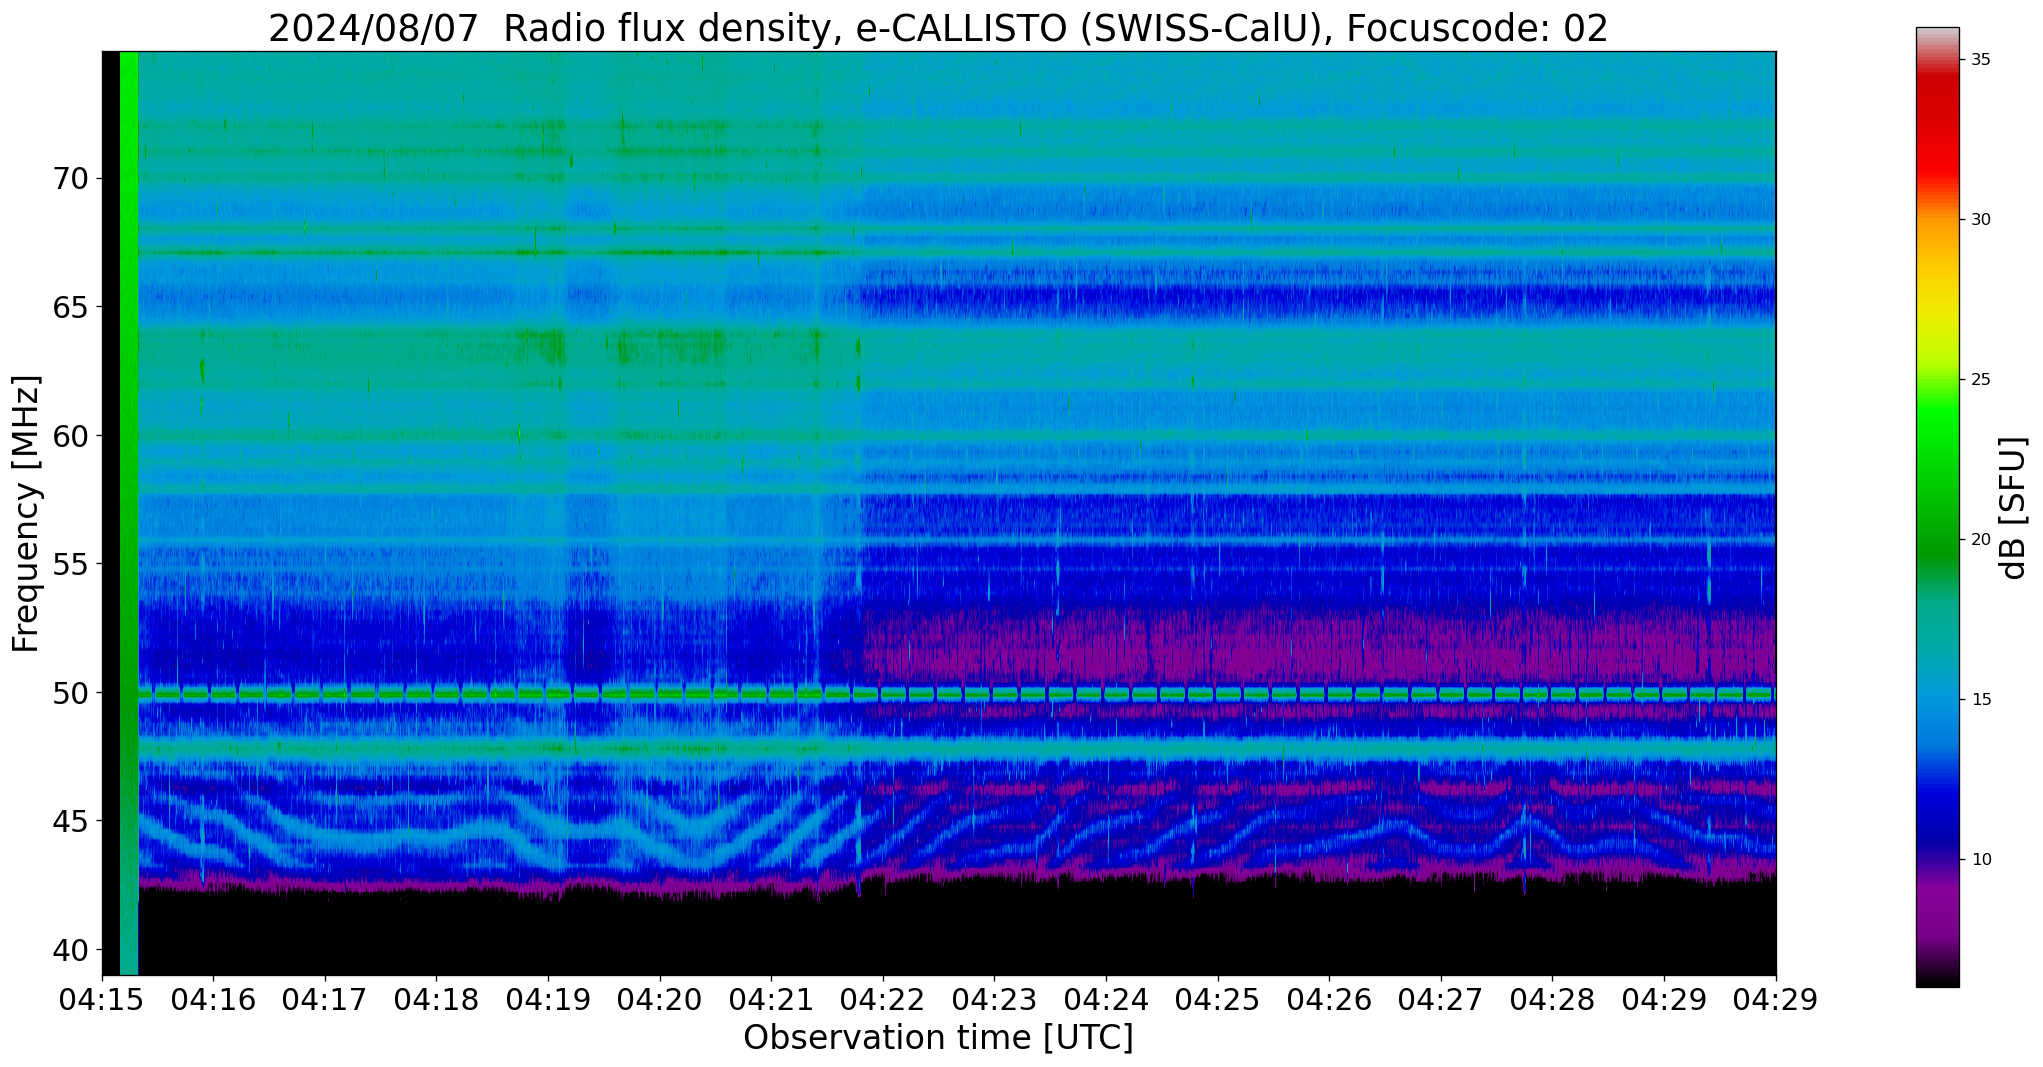Screen dimensions: 2043x1067
Task: Click the 'Frequency [MHz]' y-axis label
Action: click(27, 514)
